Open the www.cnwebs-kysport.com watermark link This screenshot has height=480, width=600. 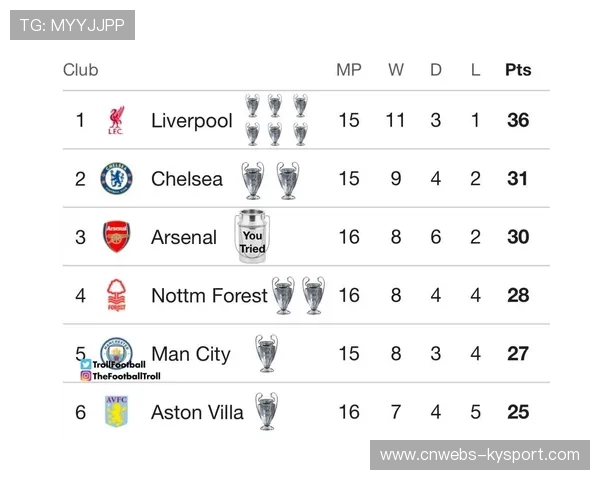(480, 455)
